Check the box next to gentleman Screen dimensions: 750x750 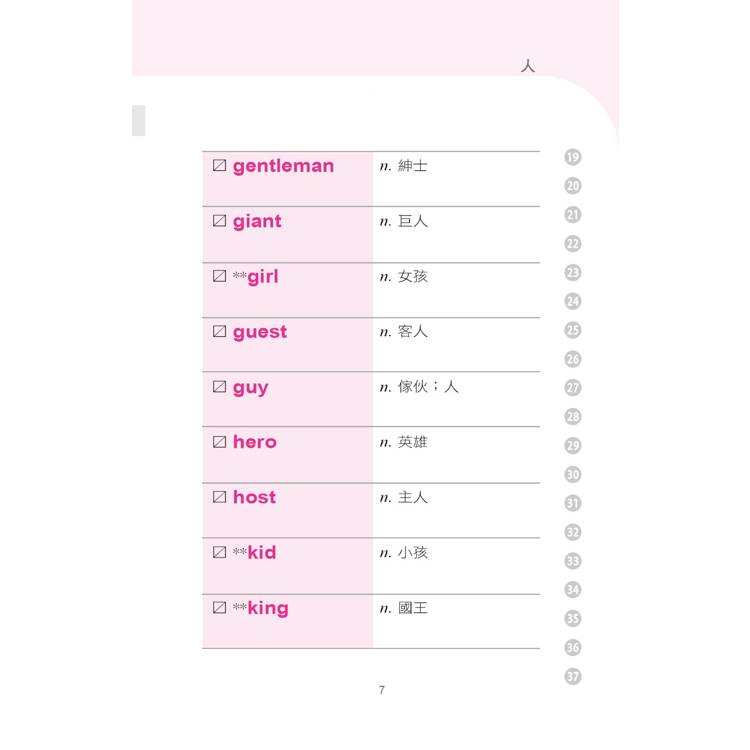(x=220, y=166)
